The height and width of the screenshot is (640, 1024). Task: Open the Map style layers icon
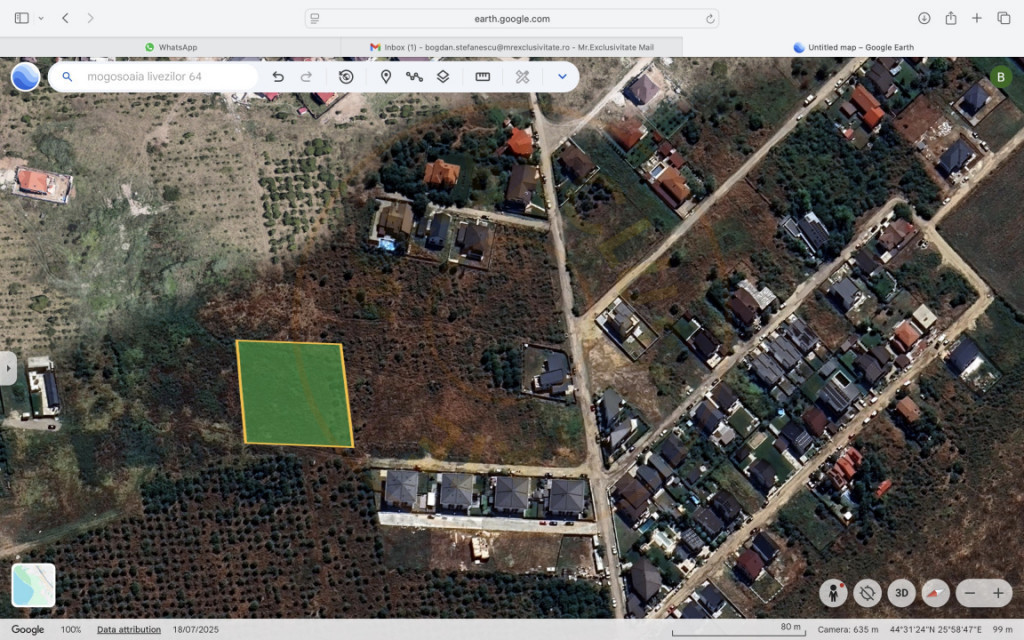coord(443,76)
